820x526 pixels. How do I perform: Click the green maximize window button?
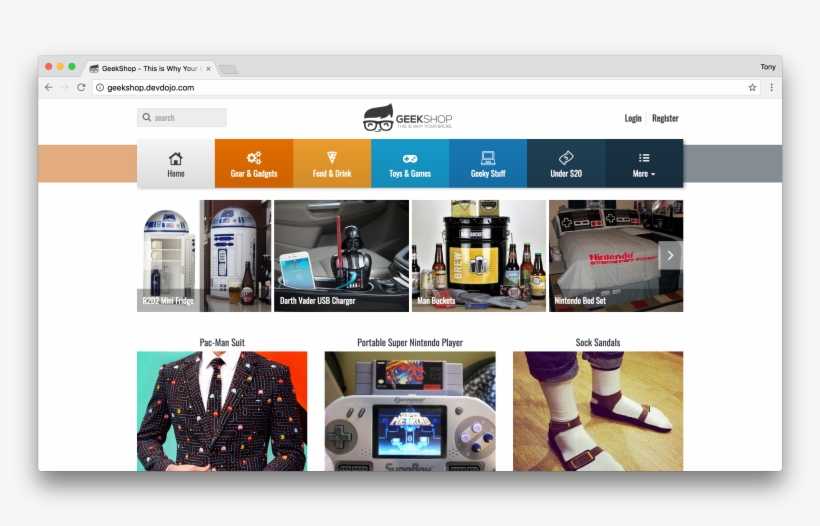point(72,66)
